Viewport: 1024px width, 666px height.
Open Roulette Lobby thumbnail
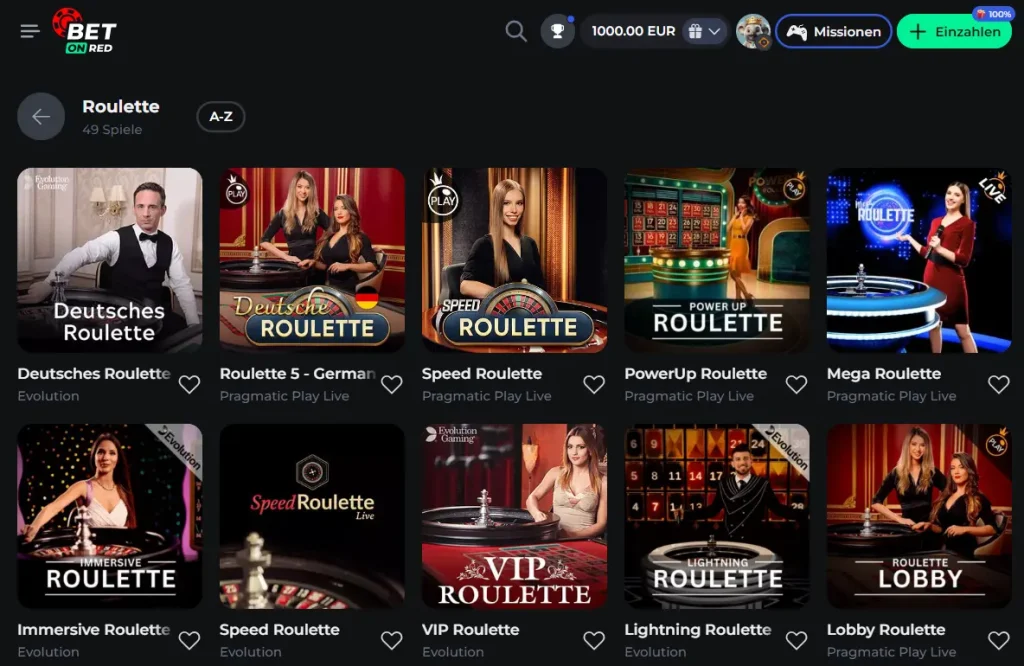coord(920,516)
